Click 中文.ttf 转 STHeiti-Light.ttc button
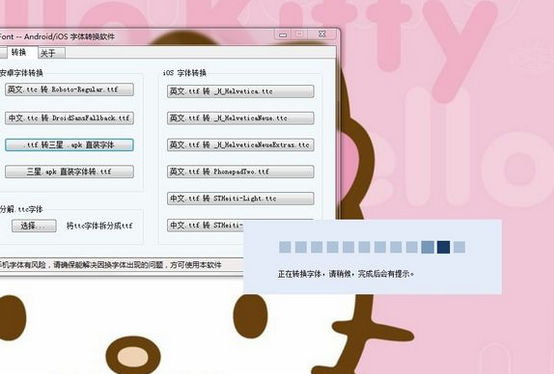This screenshot has height=374, width=554. coord(240,198)
